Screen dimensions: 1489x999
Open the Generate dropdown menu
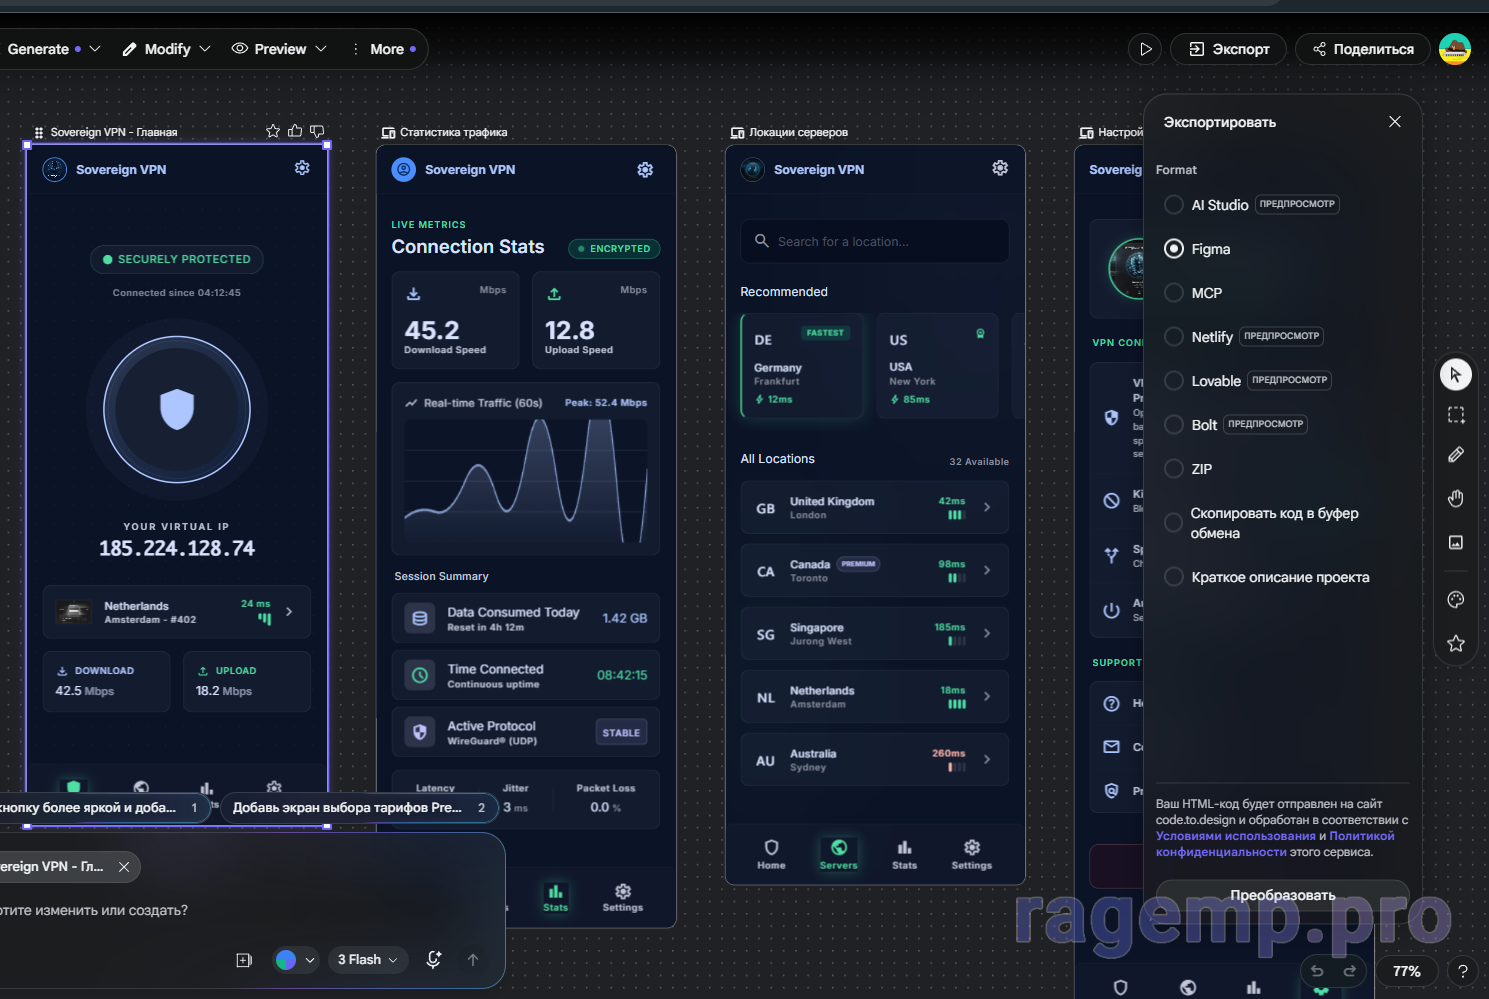pyautogui.click(x=54, y=49)
